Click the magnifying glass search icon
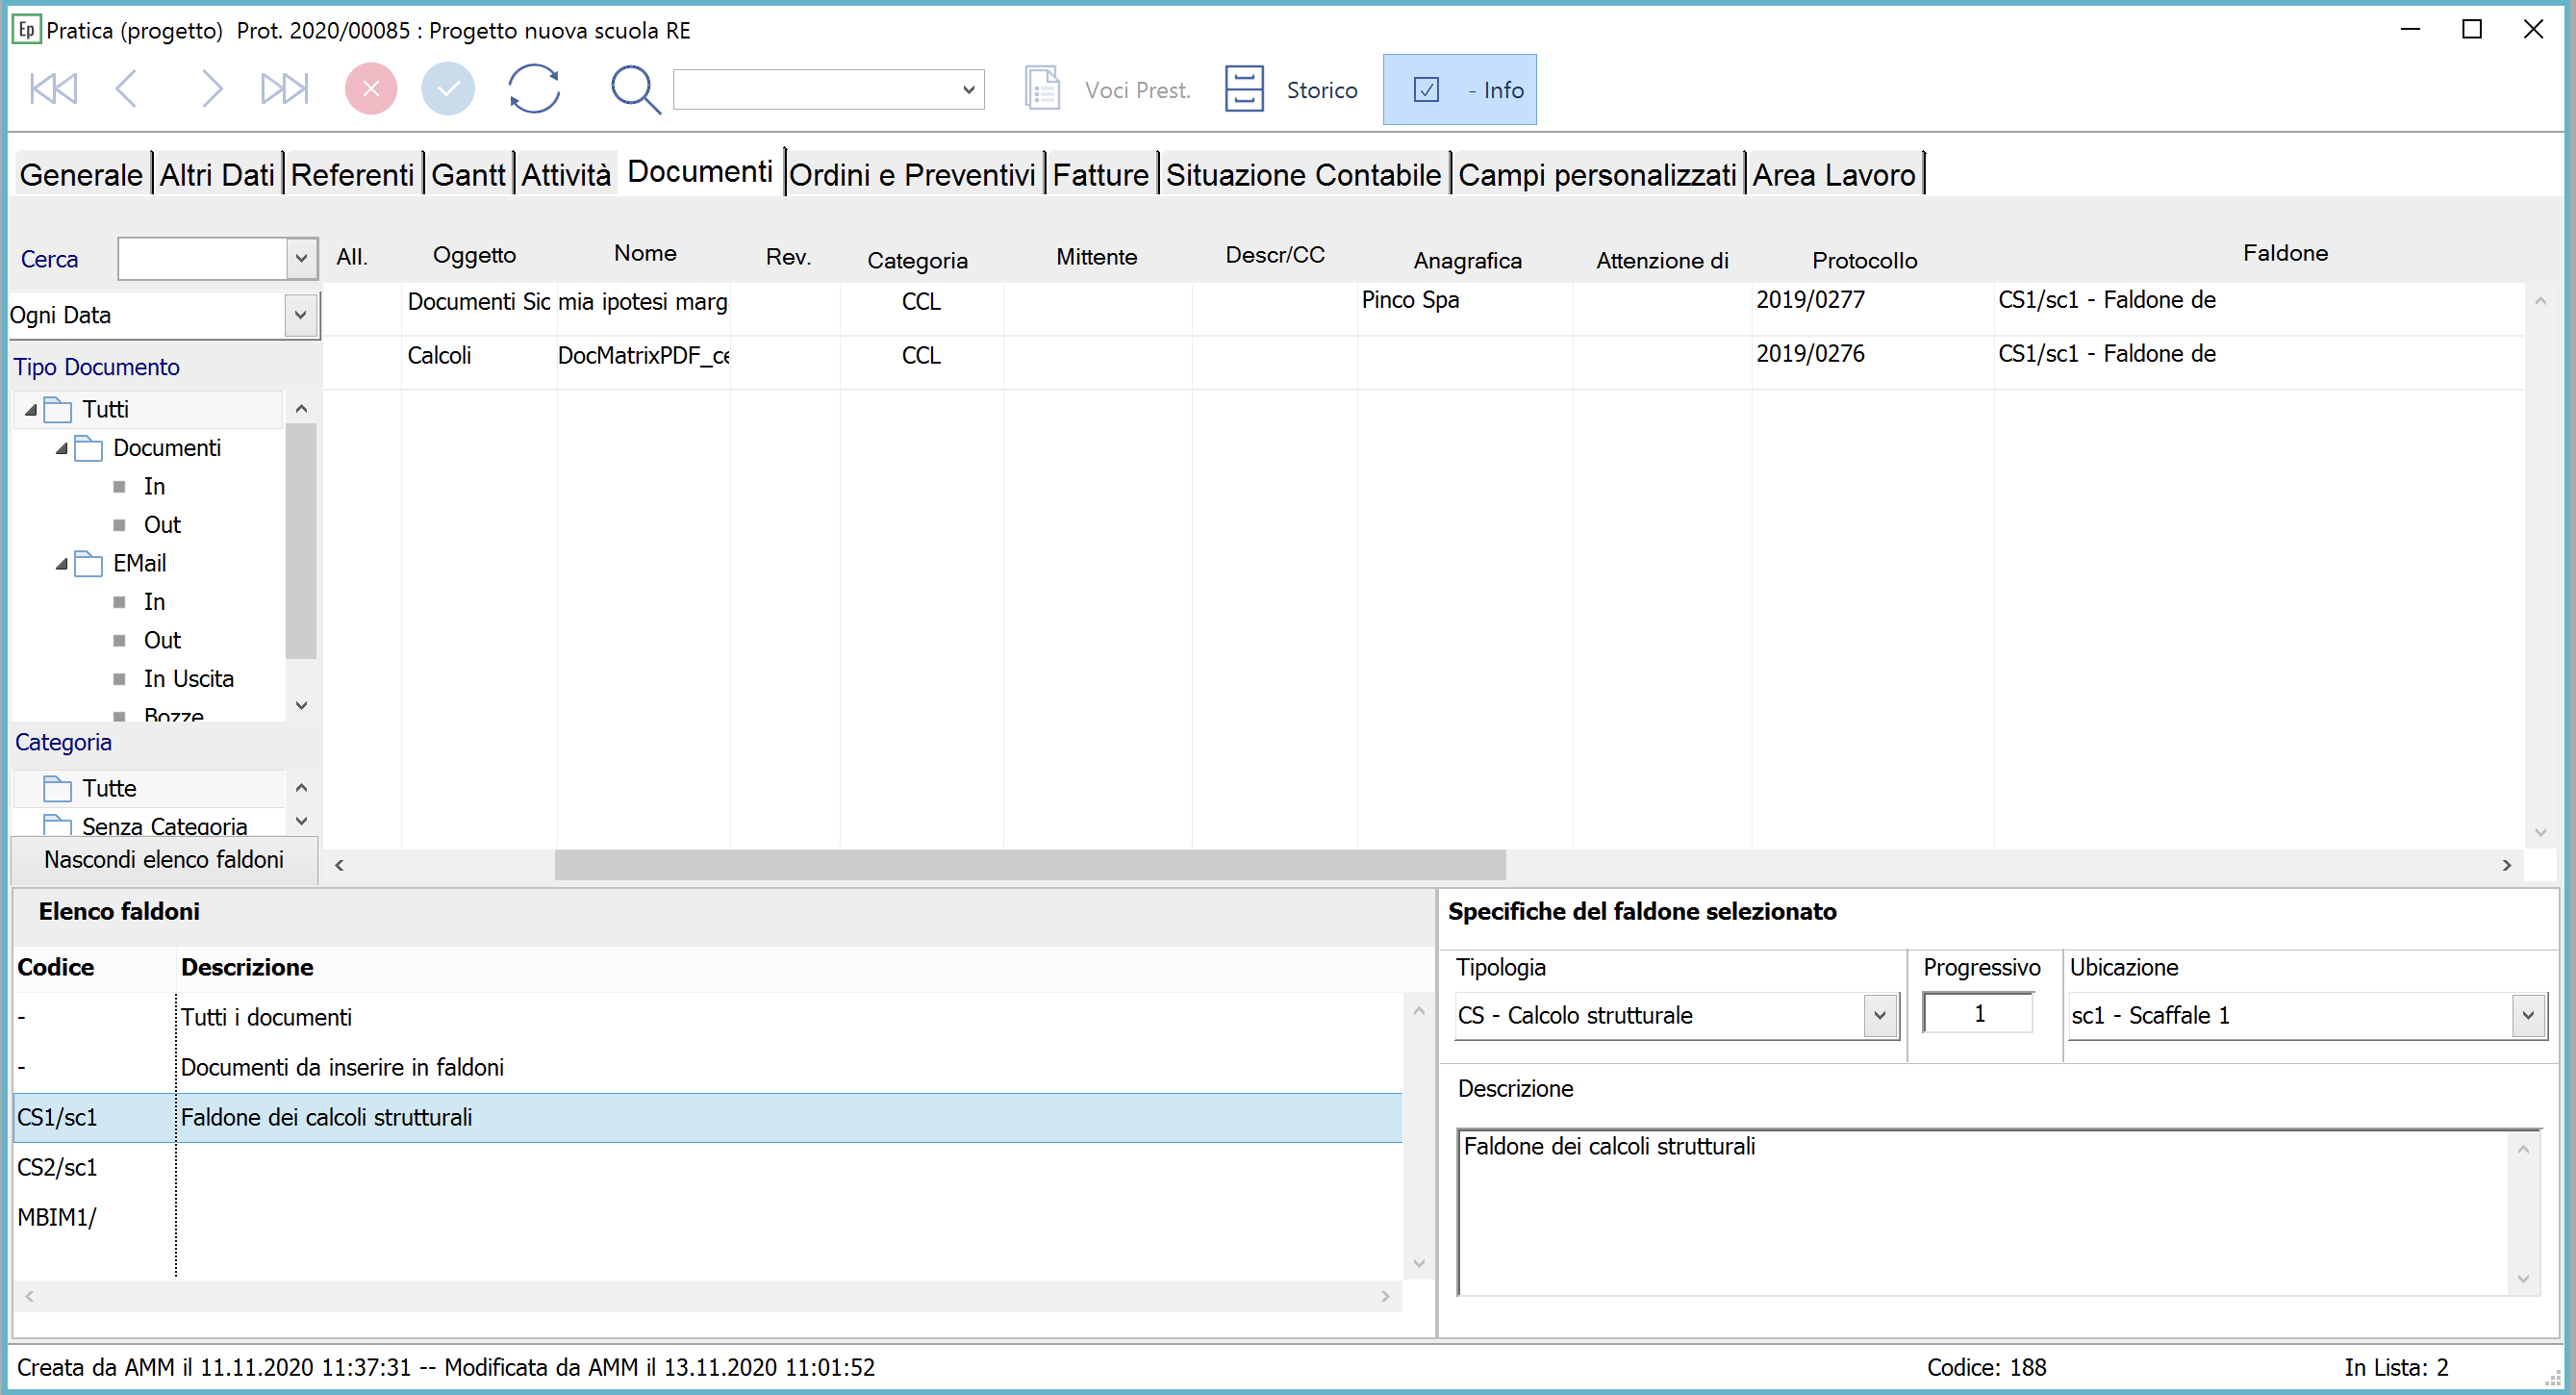The width and height of the screenshot is (2576, 1395). coord(635,90)
